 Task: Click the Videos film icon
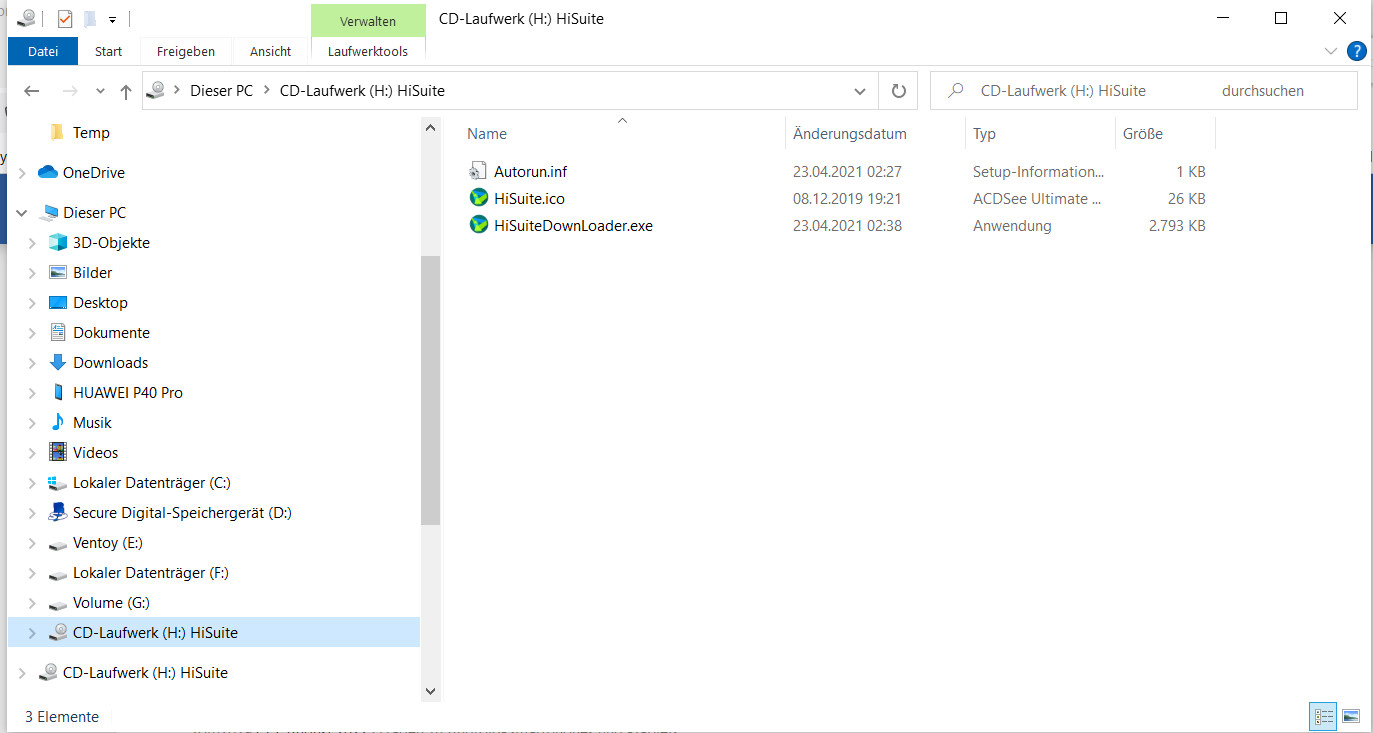(58, 452)
